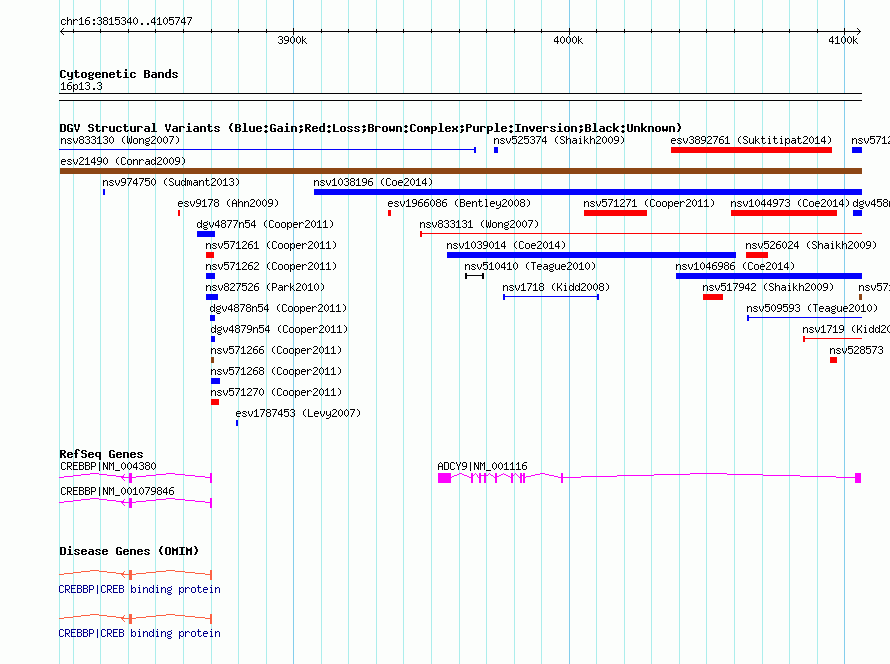
Task: Click the 4100k ruler tick label
Action: click(x=843, y=40)
